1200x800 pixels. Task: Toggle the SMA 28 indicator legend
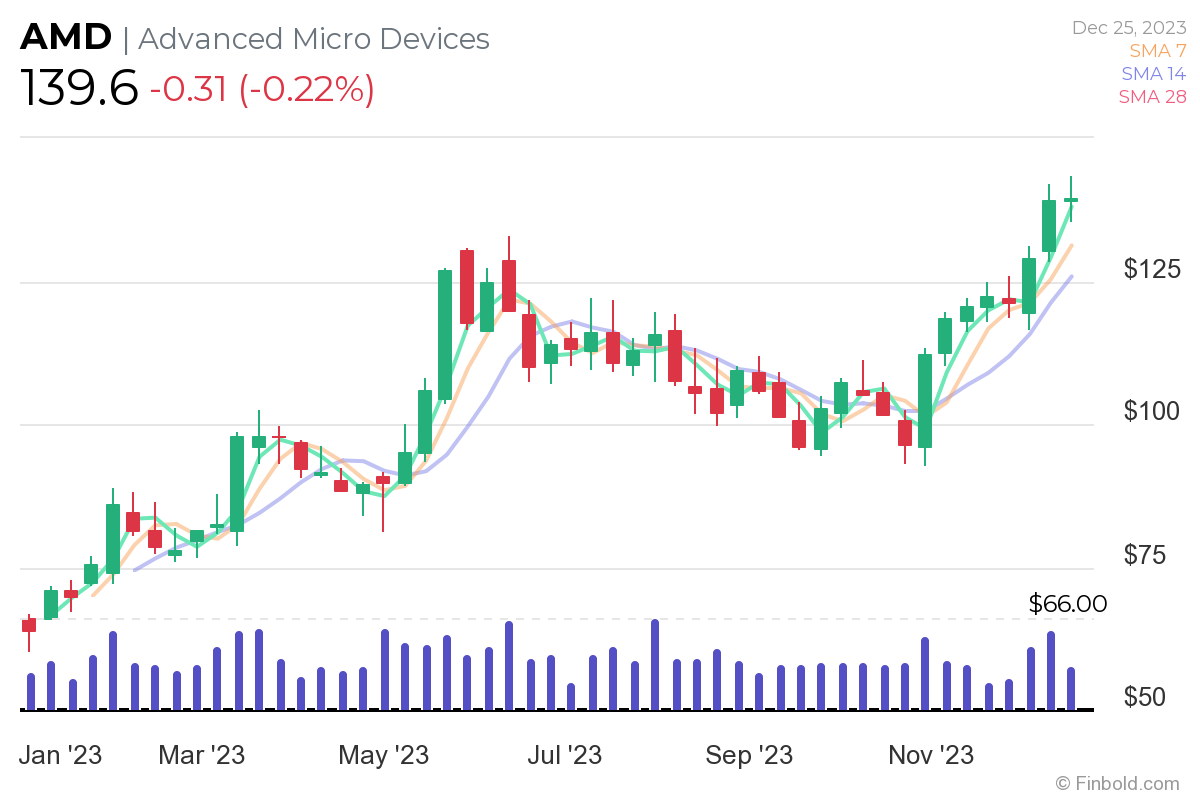pyautogui.click(x=1152, y=96)
